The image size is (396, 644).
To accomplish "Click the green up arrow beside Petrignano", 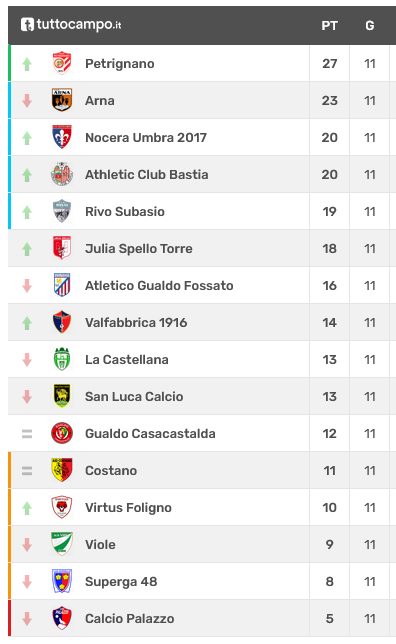I will [x=27, y=64].
